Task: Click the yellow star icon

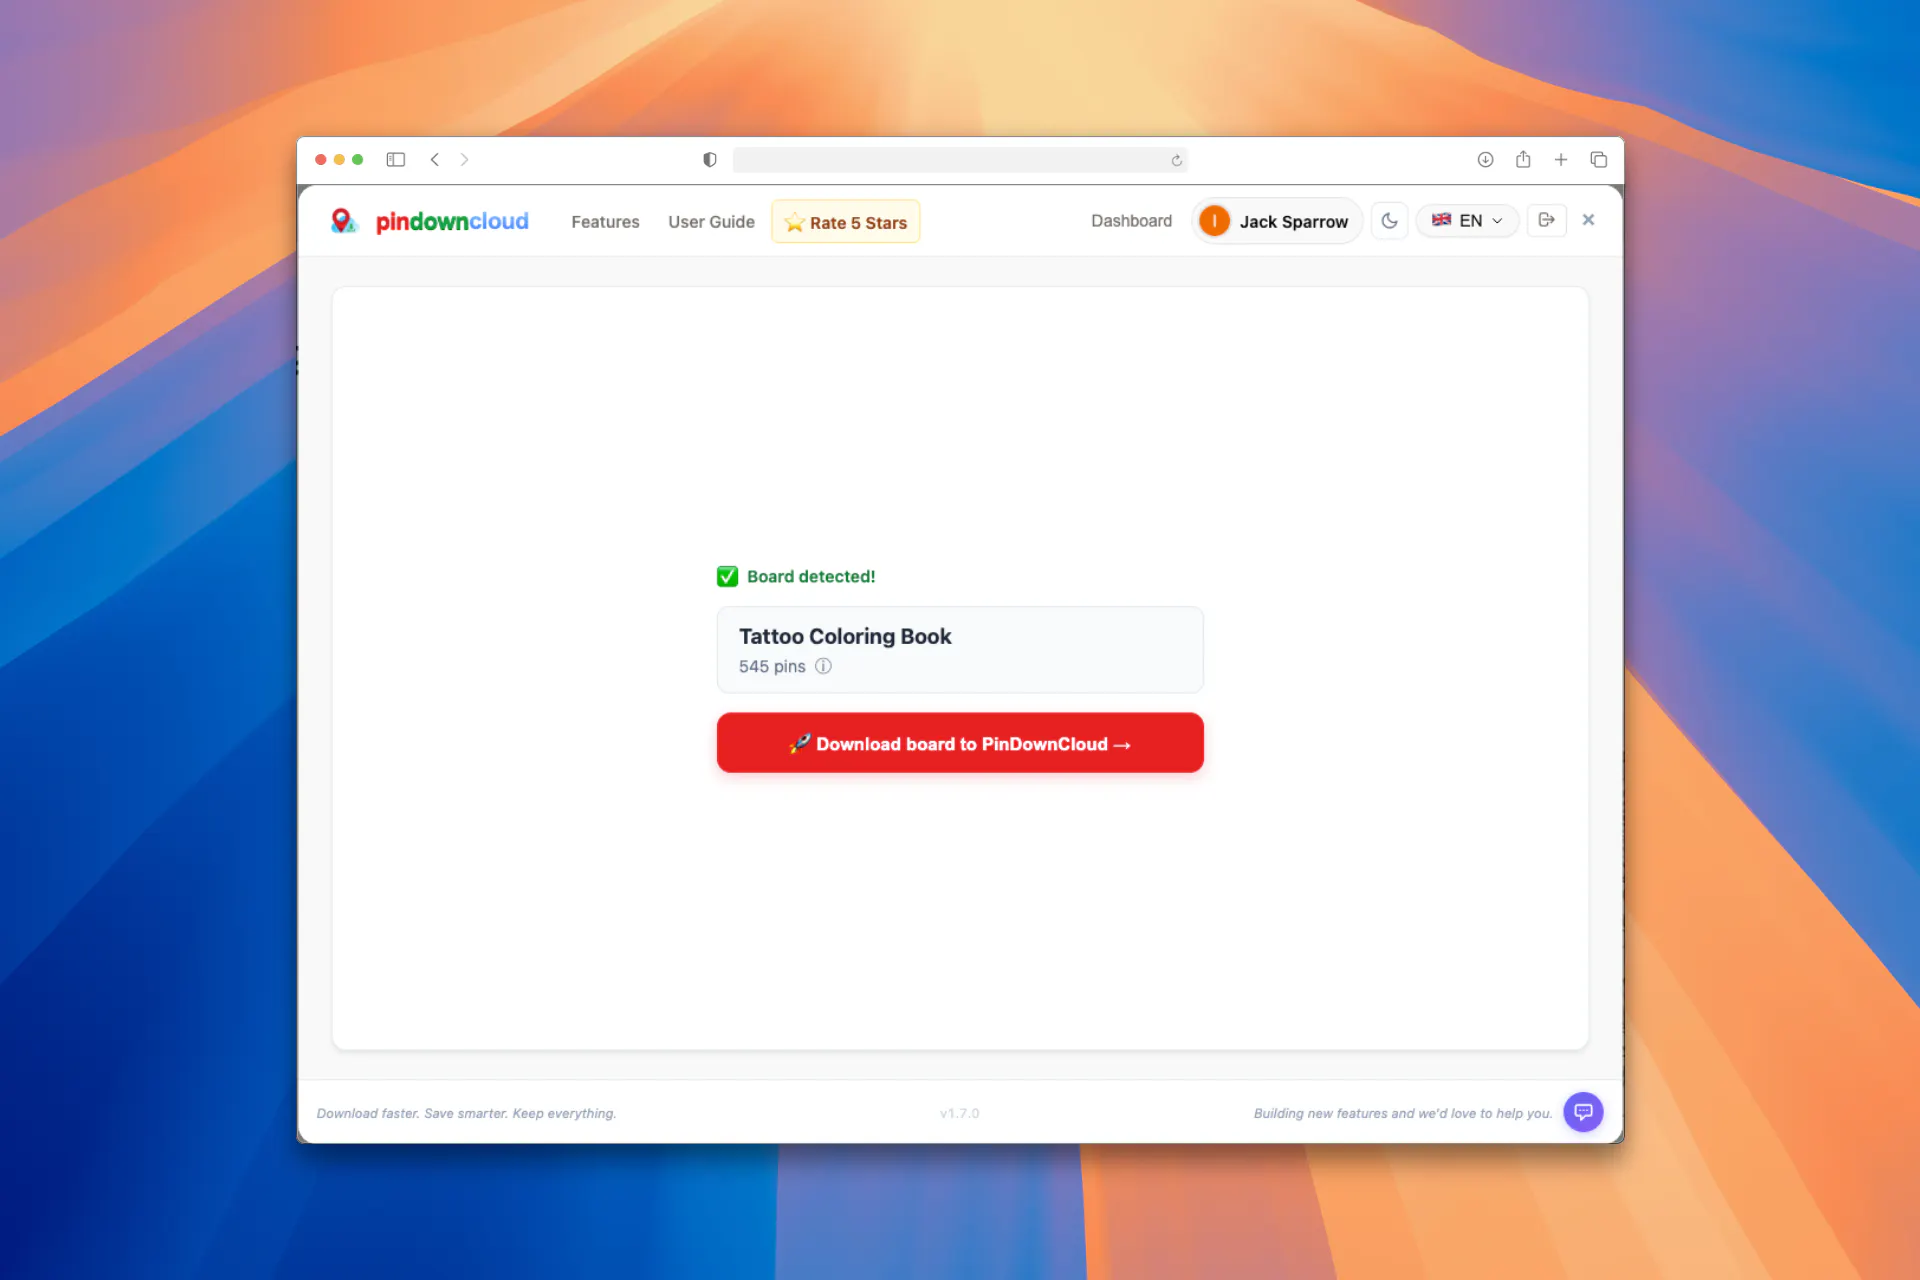Action: click(x=795, y=223)
